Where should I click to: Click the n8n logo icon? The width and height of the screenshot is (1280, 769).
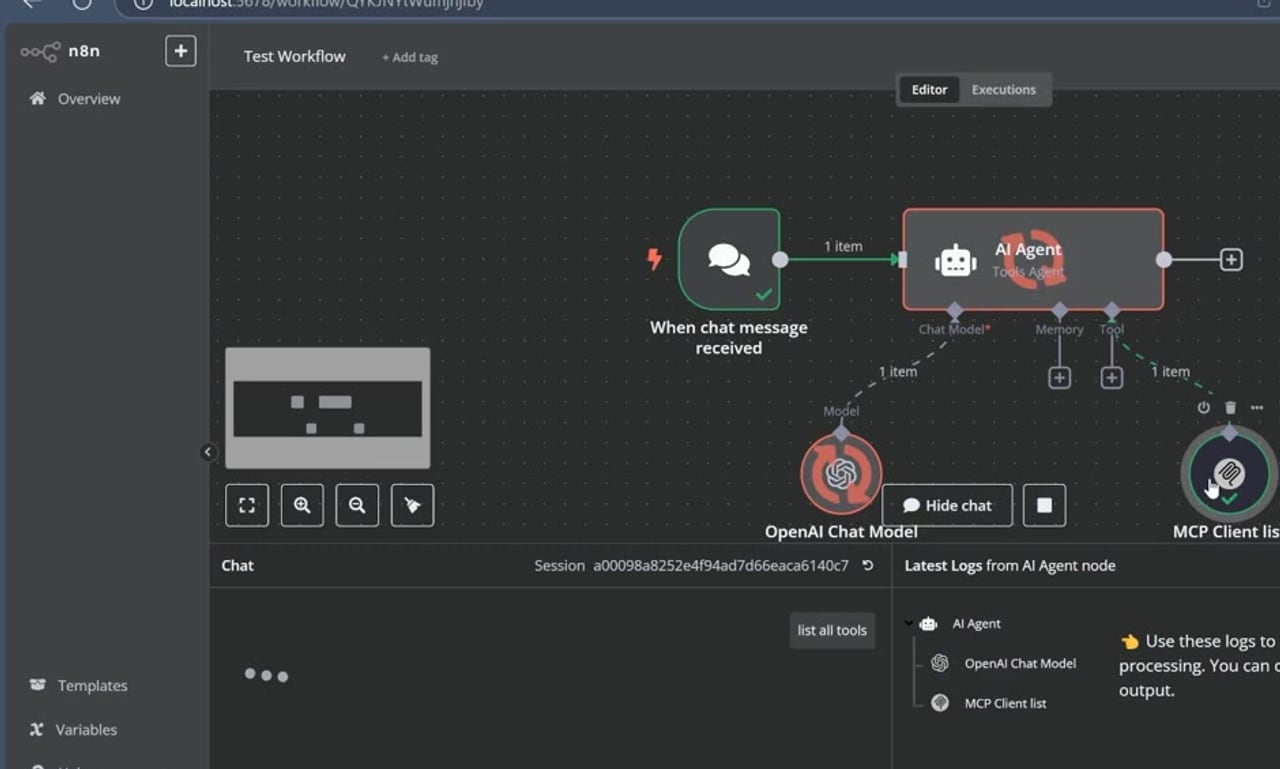pos(40,52)
